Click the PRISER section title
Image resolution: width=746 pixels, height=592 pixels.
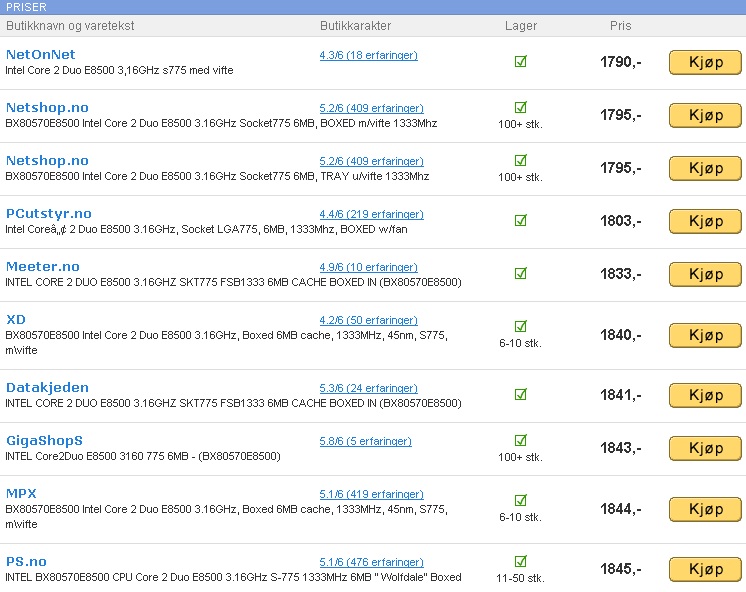26,7
